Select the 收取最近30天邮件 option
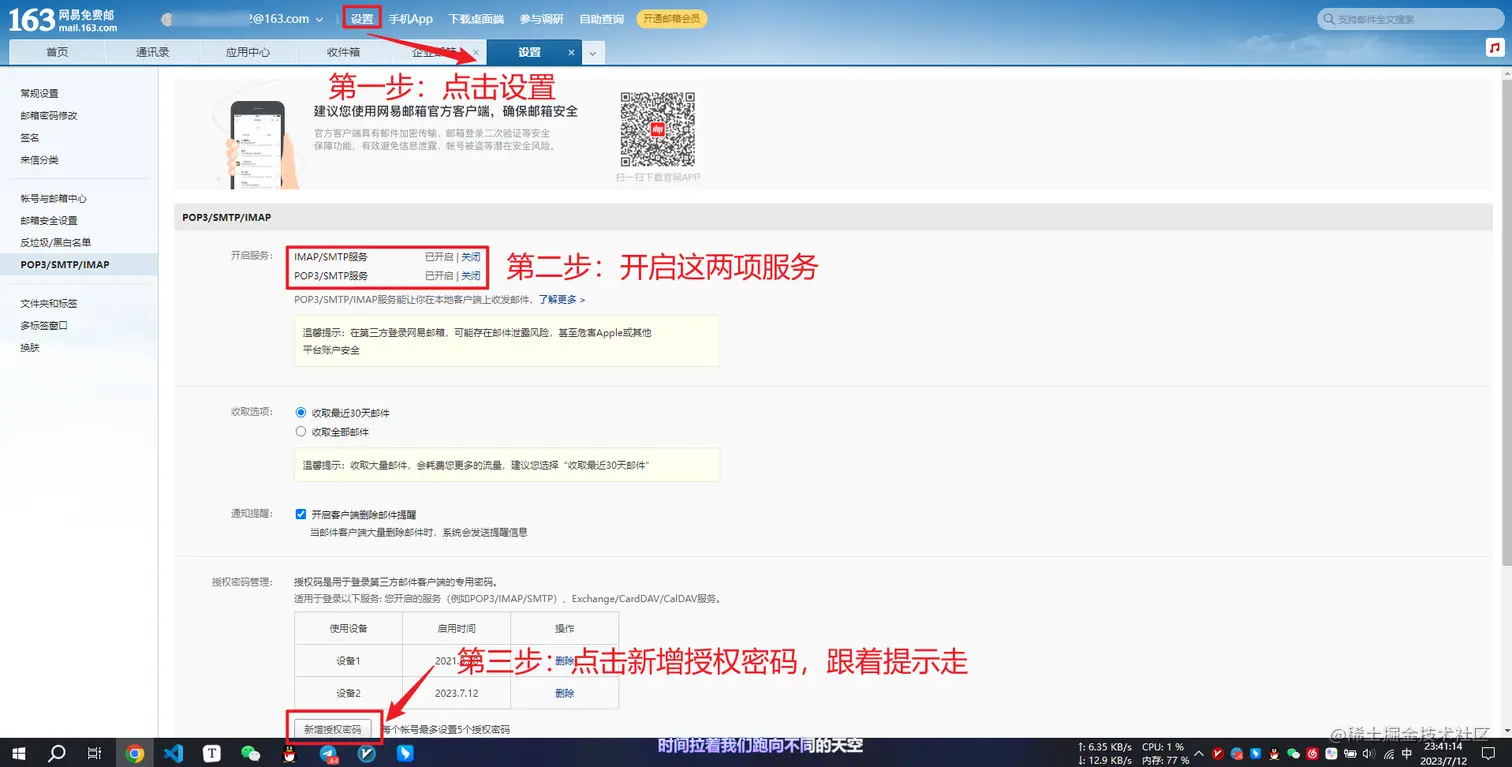Image resolution: width=1512 pixels, height=767 pixels. click(301, 412)
